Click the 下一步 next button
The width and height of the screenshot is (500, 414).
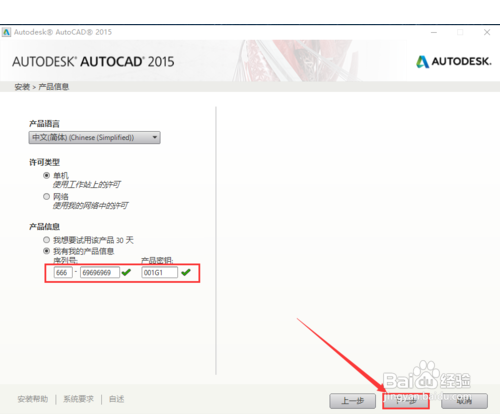click(x=406, y=401)
